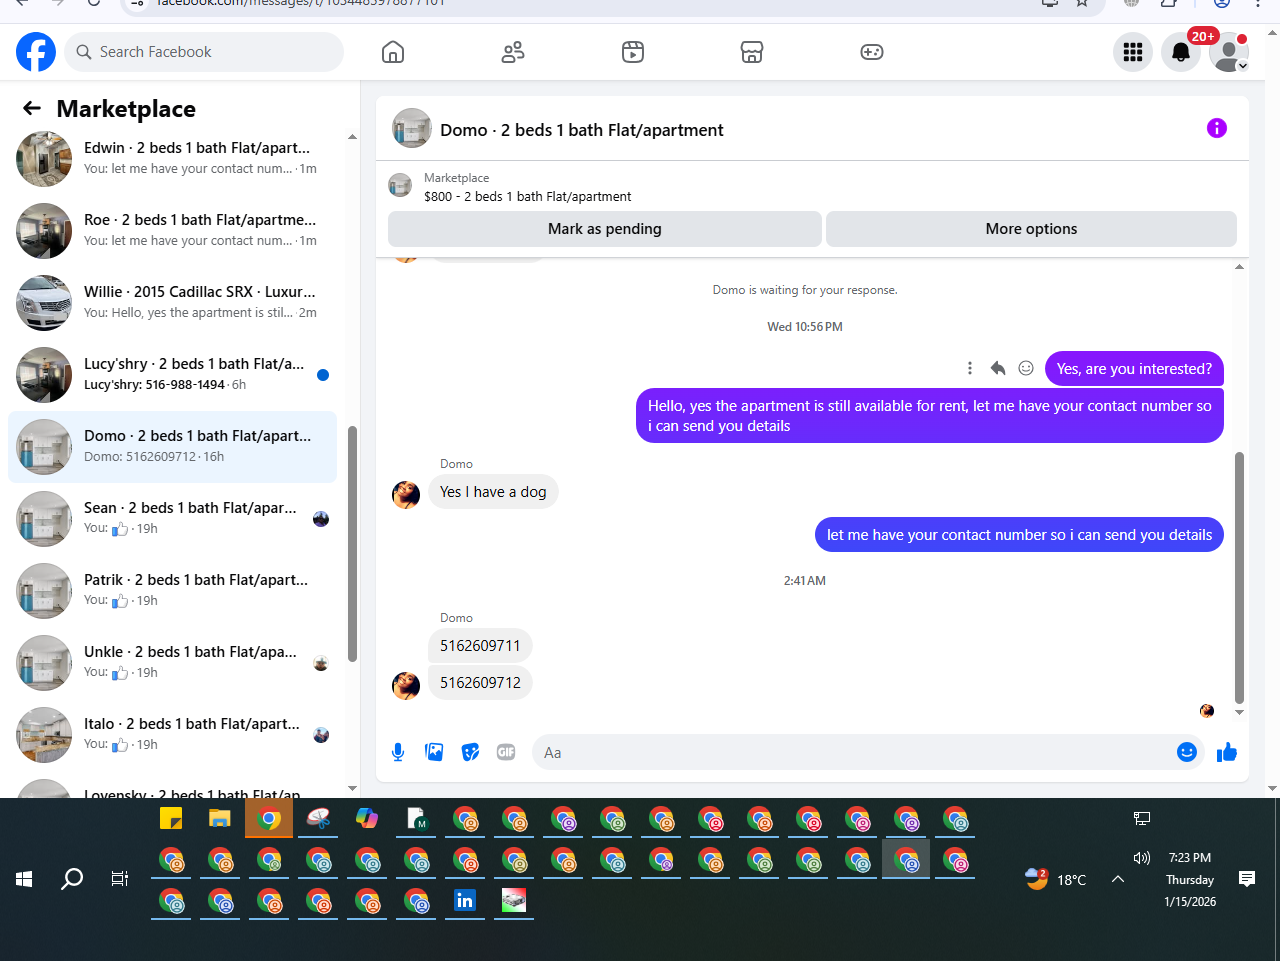Image resolution: width=1280 pixels, height=961 pixels.
Task: Open the Facebook menu grid icon
Action: tap(1133, 52)
